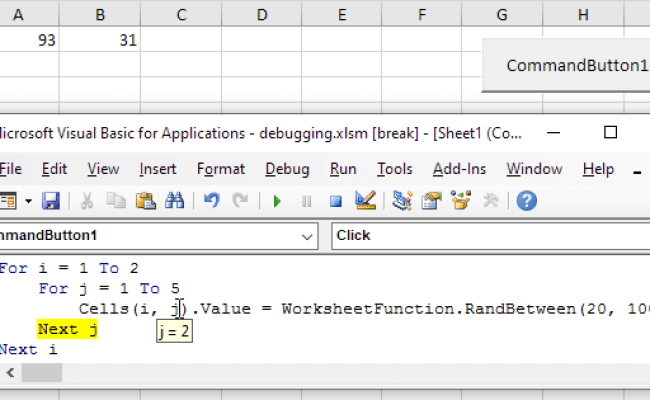Click the For i = 1 To 2 line
This screenshot has height=400, width=650.
pos(69,268)
